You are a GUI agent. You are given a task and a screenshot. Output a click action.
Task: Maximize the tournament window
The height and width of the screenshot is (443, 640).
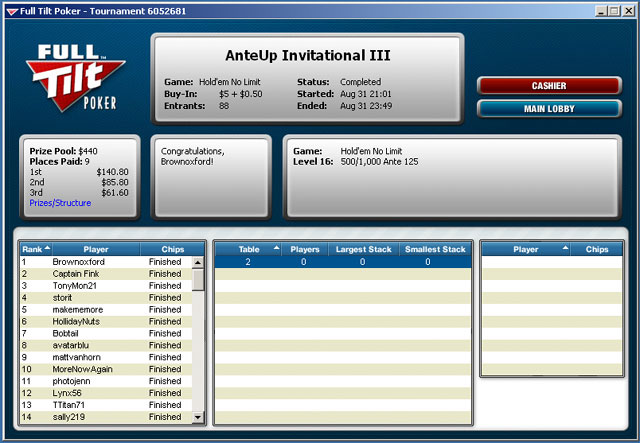(x=614, y=11)
